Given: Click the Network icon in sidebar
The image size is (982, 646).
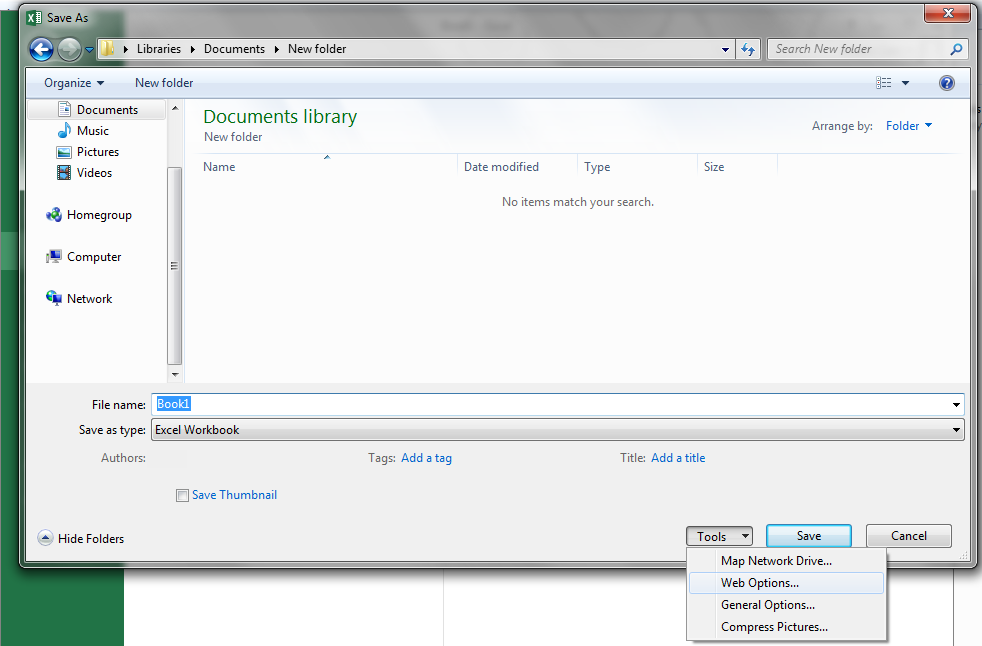Looking at the screenshot, I should click(x=54, y=299).
